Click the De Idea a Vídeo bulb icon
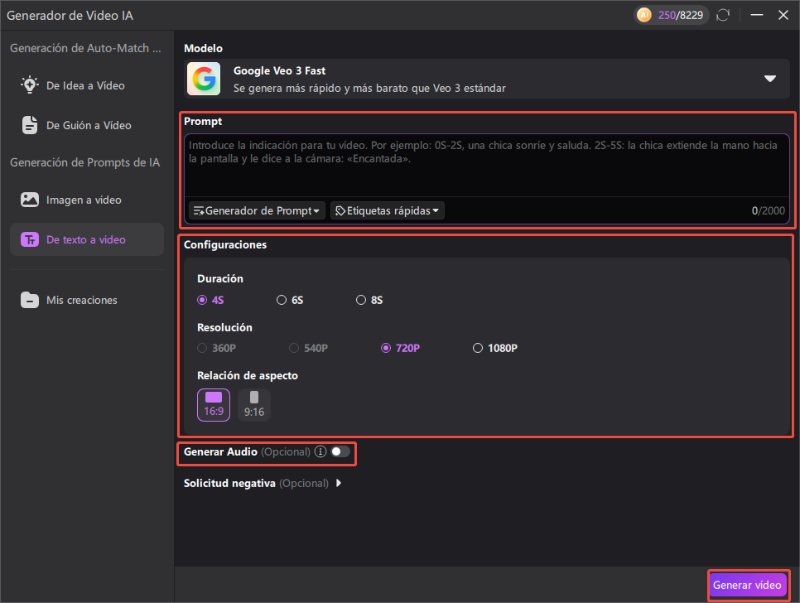 [x=29, y=85]
